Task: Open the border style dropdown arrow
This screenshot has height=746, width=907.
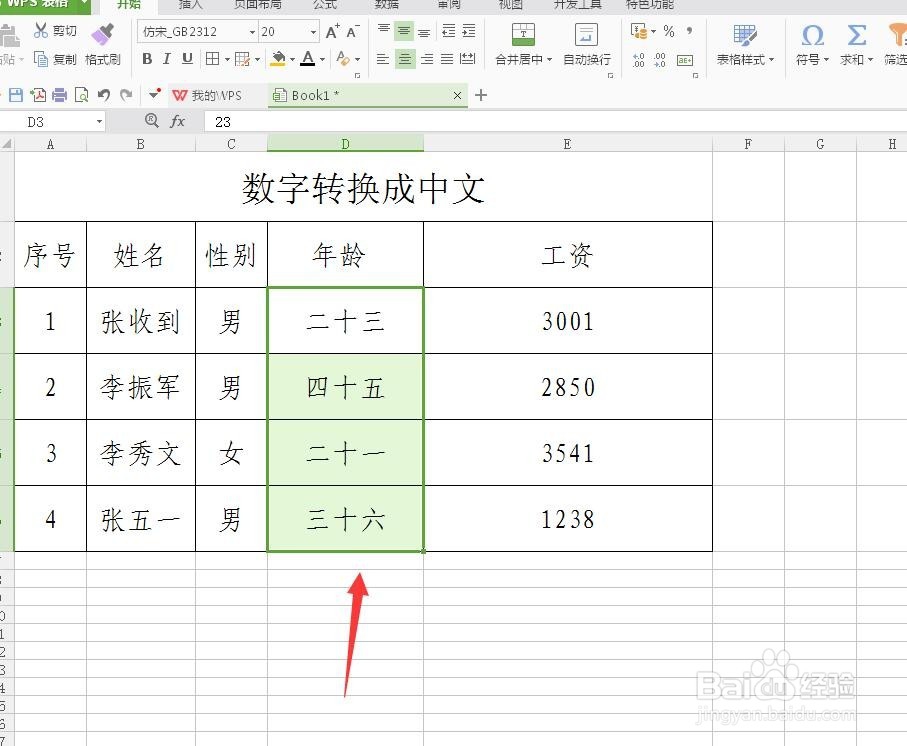Action: click(227, 60)
